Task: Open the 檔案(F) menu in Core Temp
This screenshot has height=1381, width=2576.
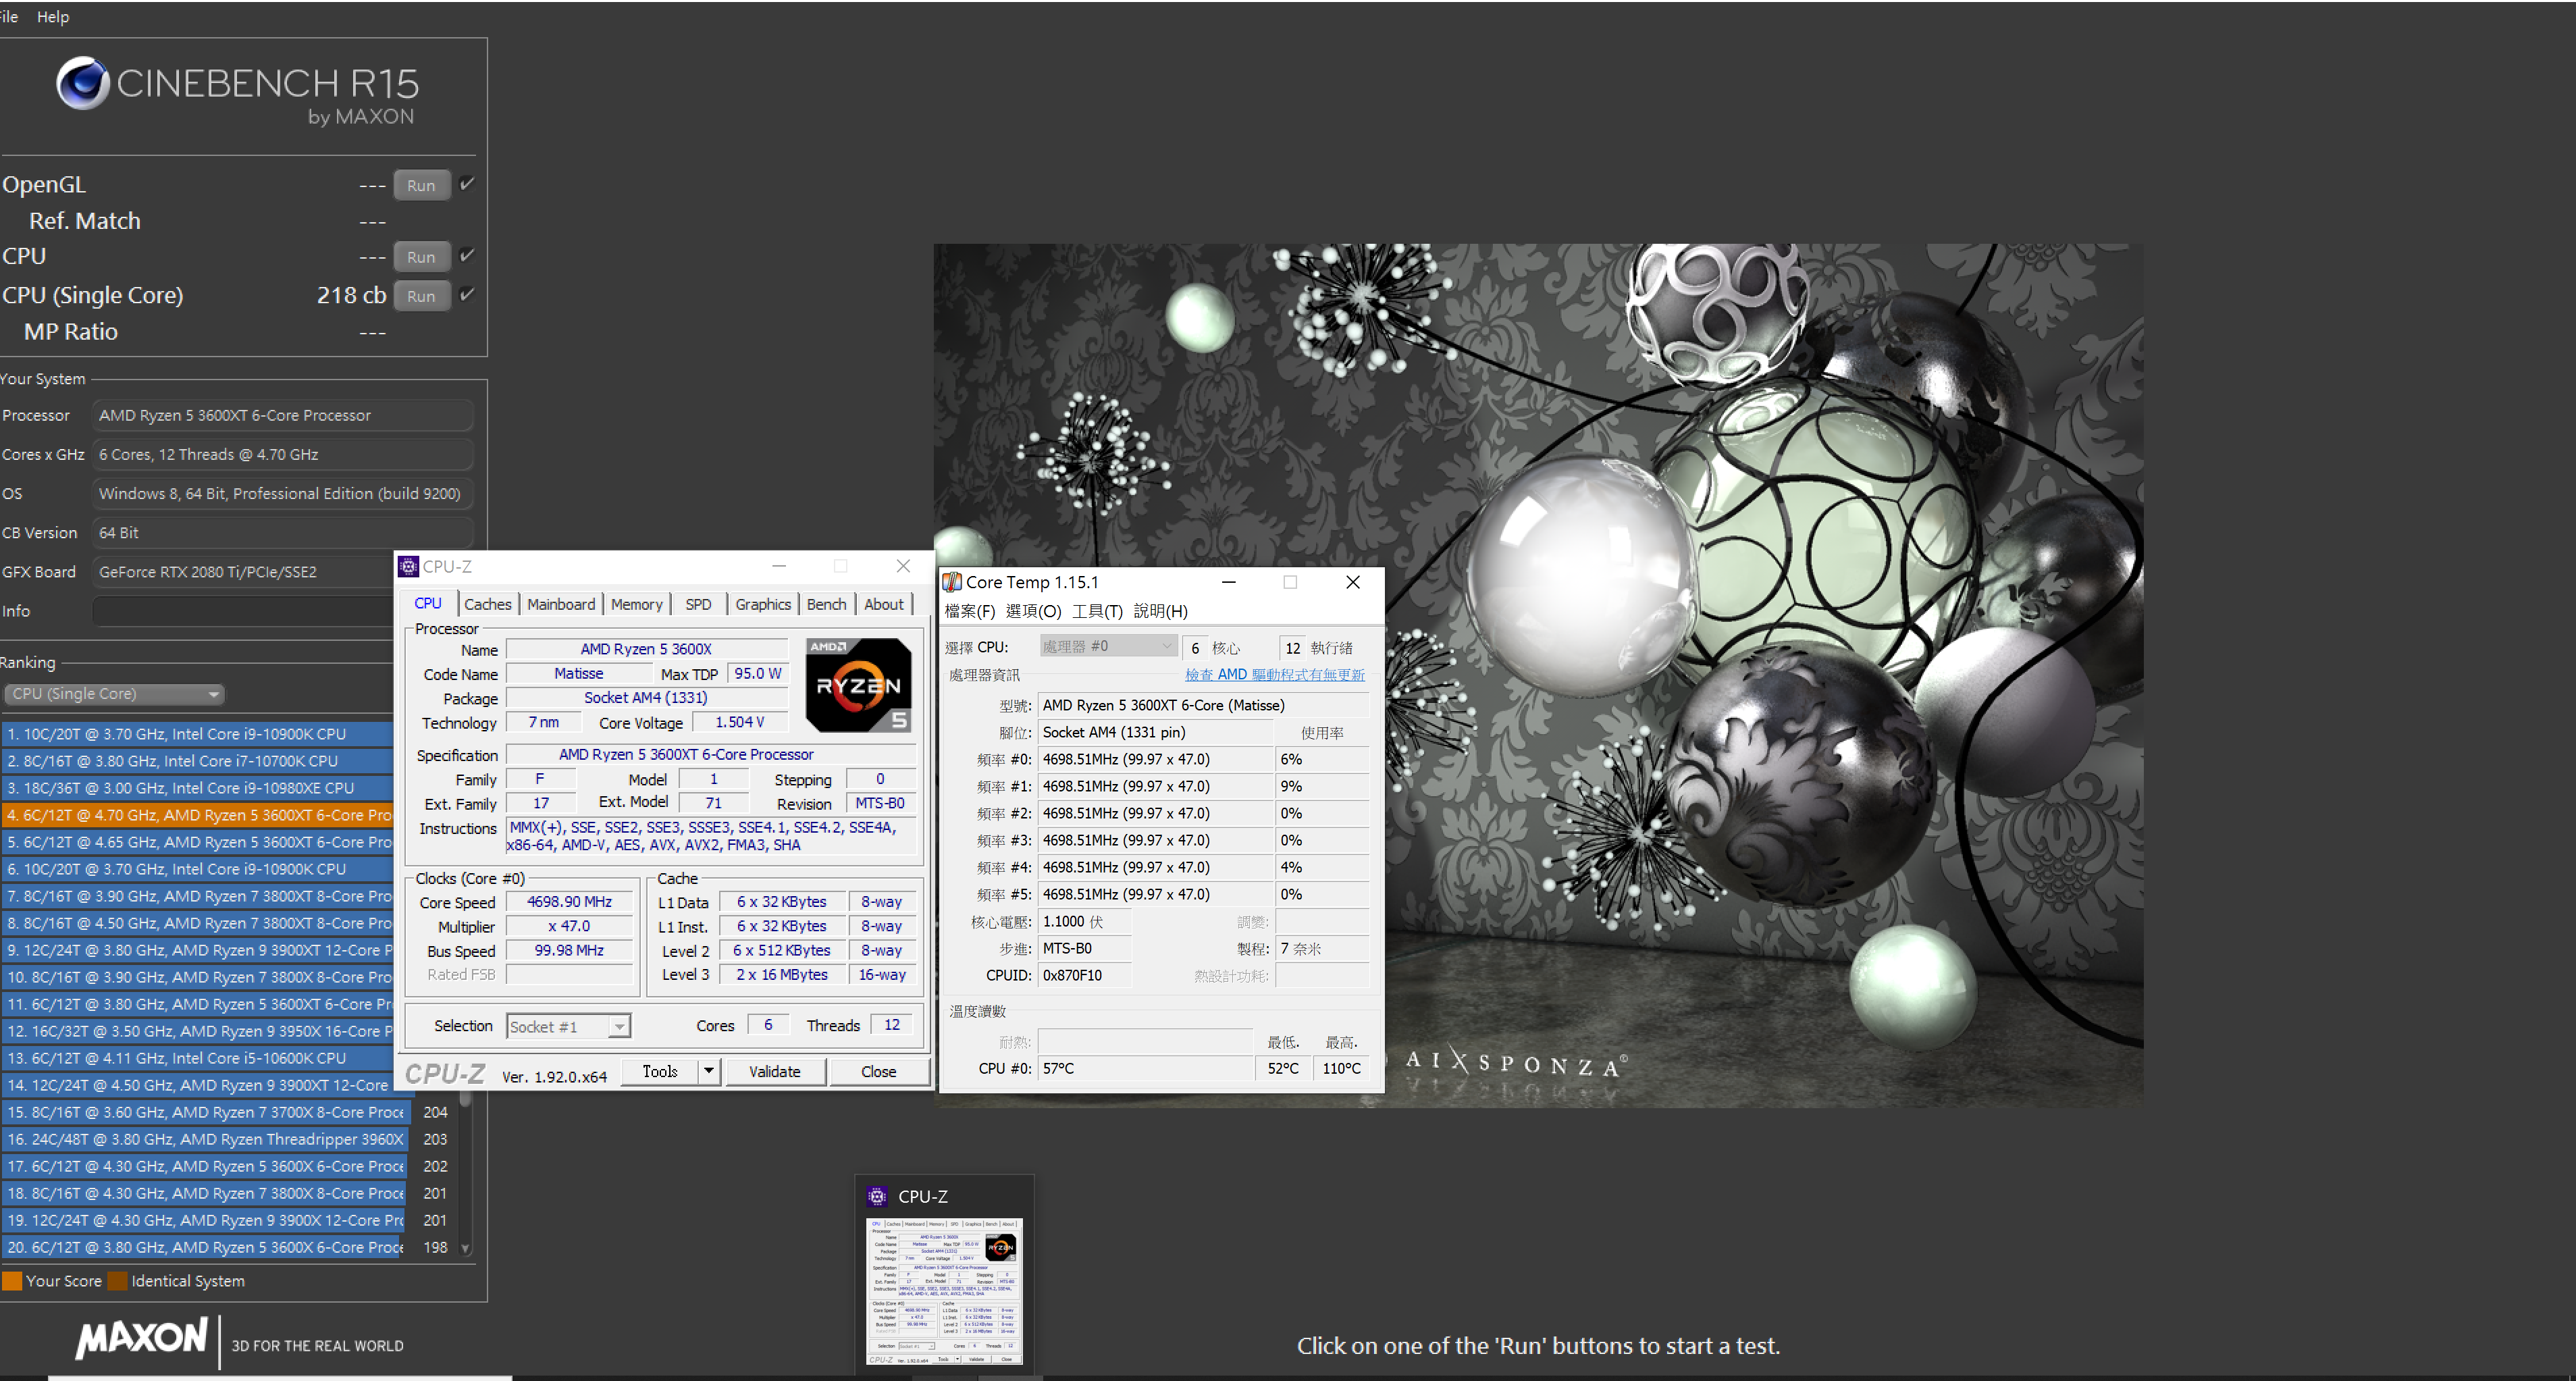Action: 970,611
